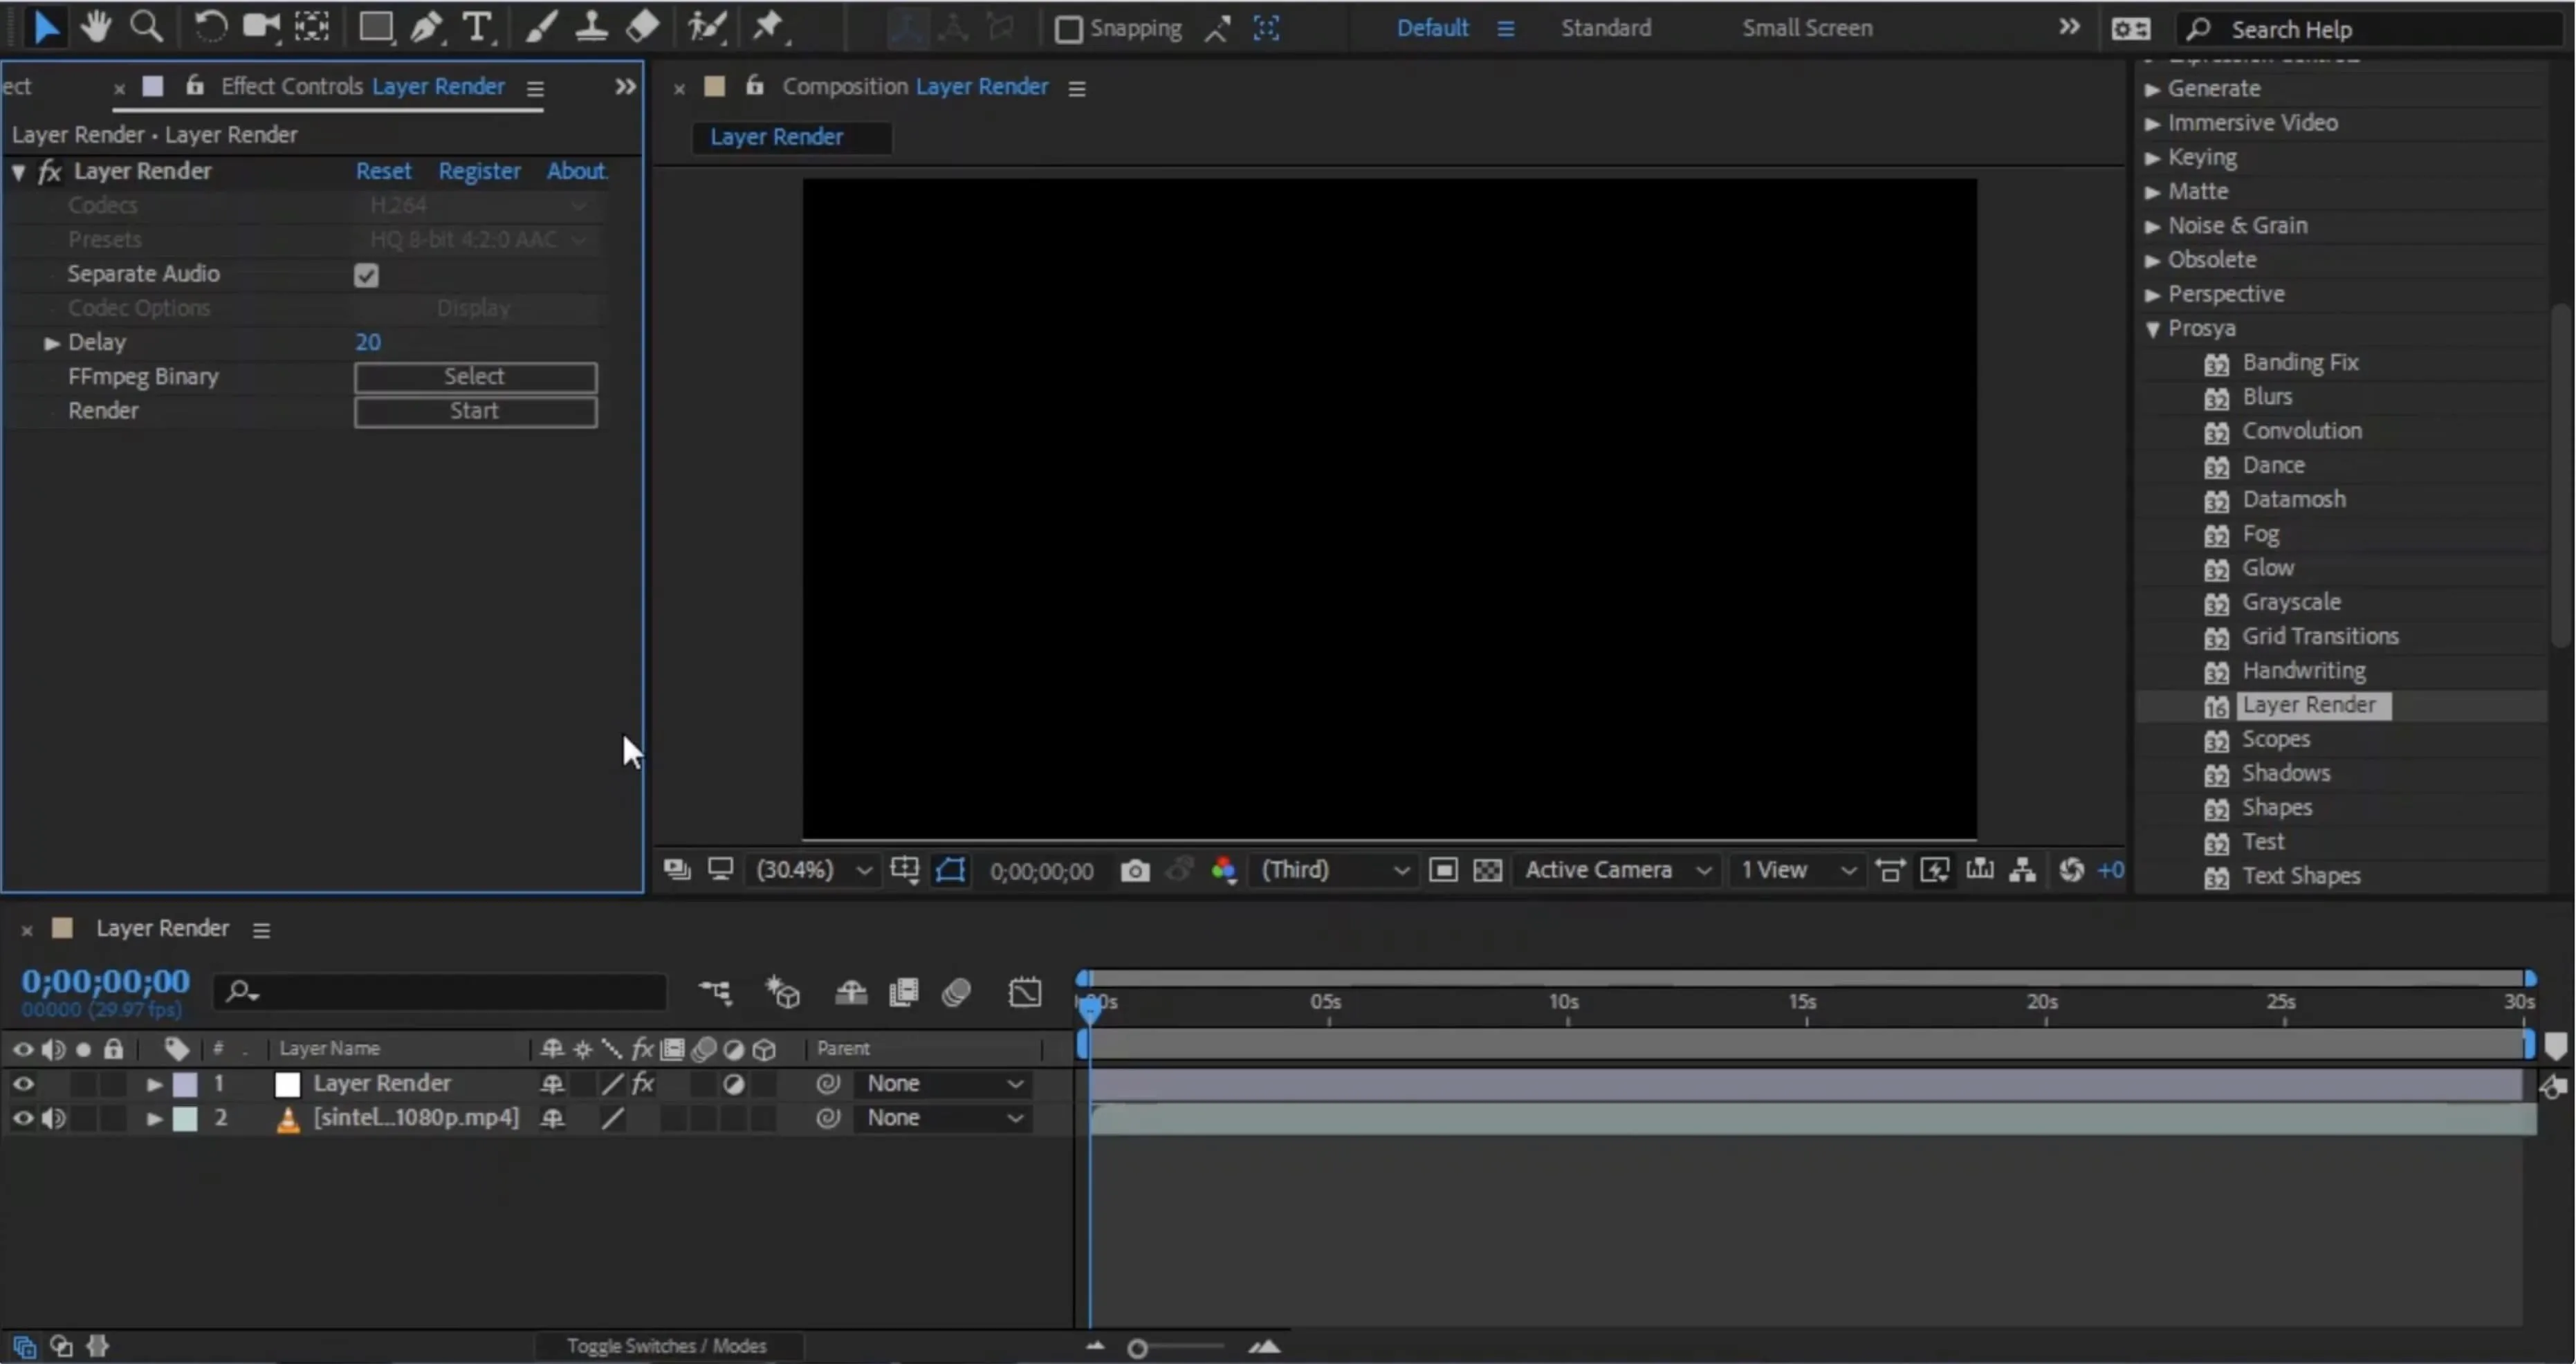
Task: Open the Default workspace menu
Action: pyautogui.click(x=1505, y=29)
